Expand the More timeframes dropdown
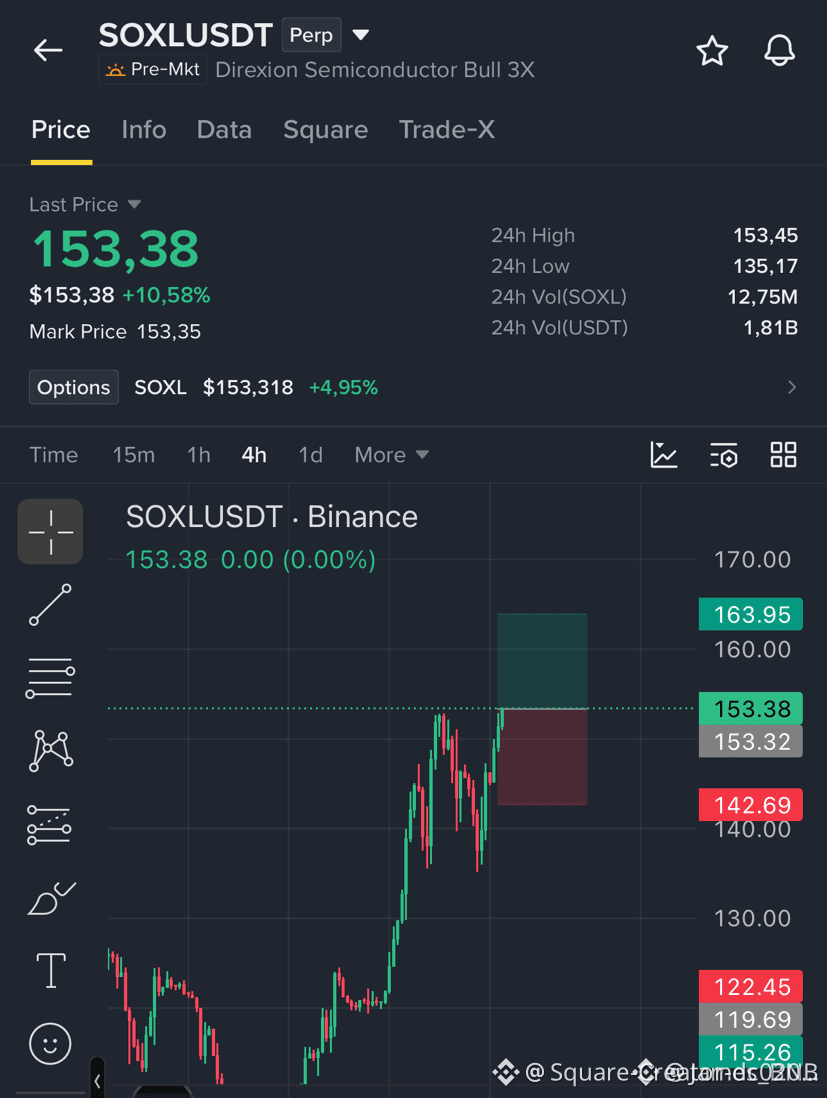 point(391,455)
